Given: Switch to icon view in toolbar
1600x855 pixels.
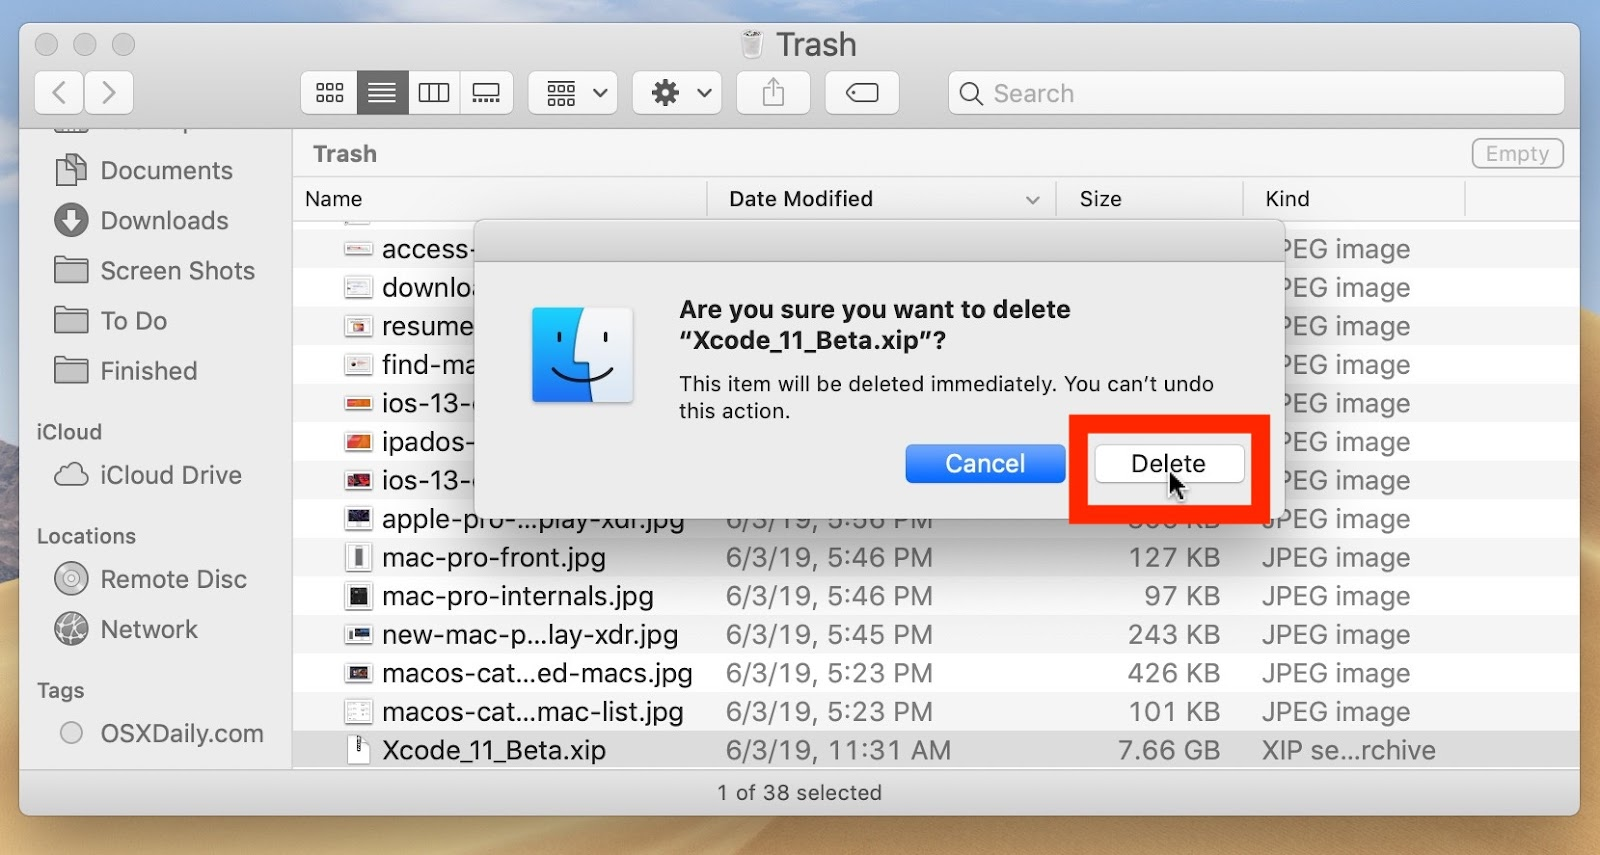Looking at the screenshot, I should point(329,93).
